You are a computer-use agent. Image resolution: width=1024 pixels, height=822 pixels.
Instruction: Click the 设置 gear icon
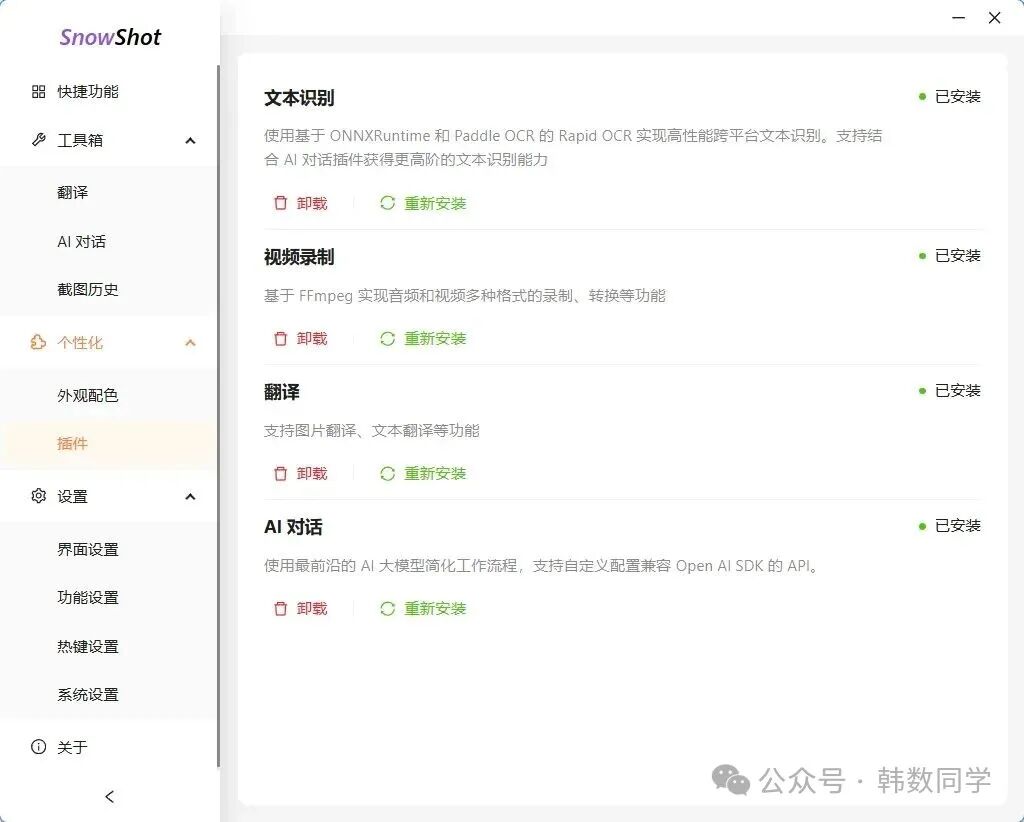[39, 496]
